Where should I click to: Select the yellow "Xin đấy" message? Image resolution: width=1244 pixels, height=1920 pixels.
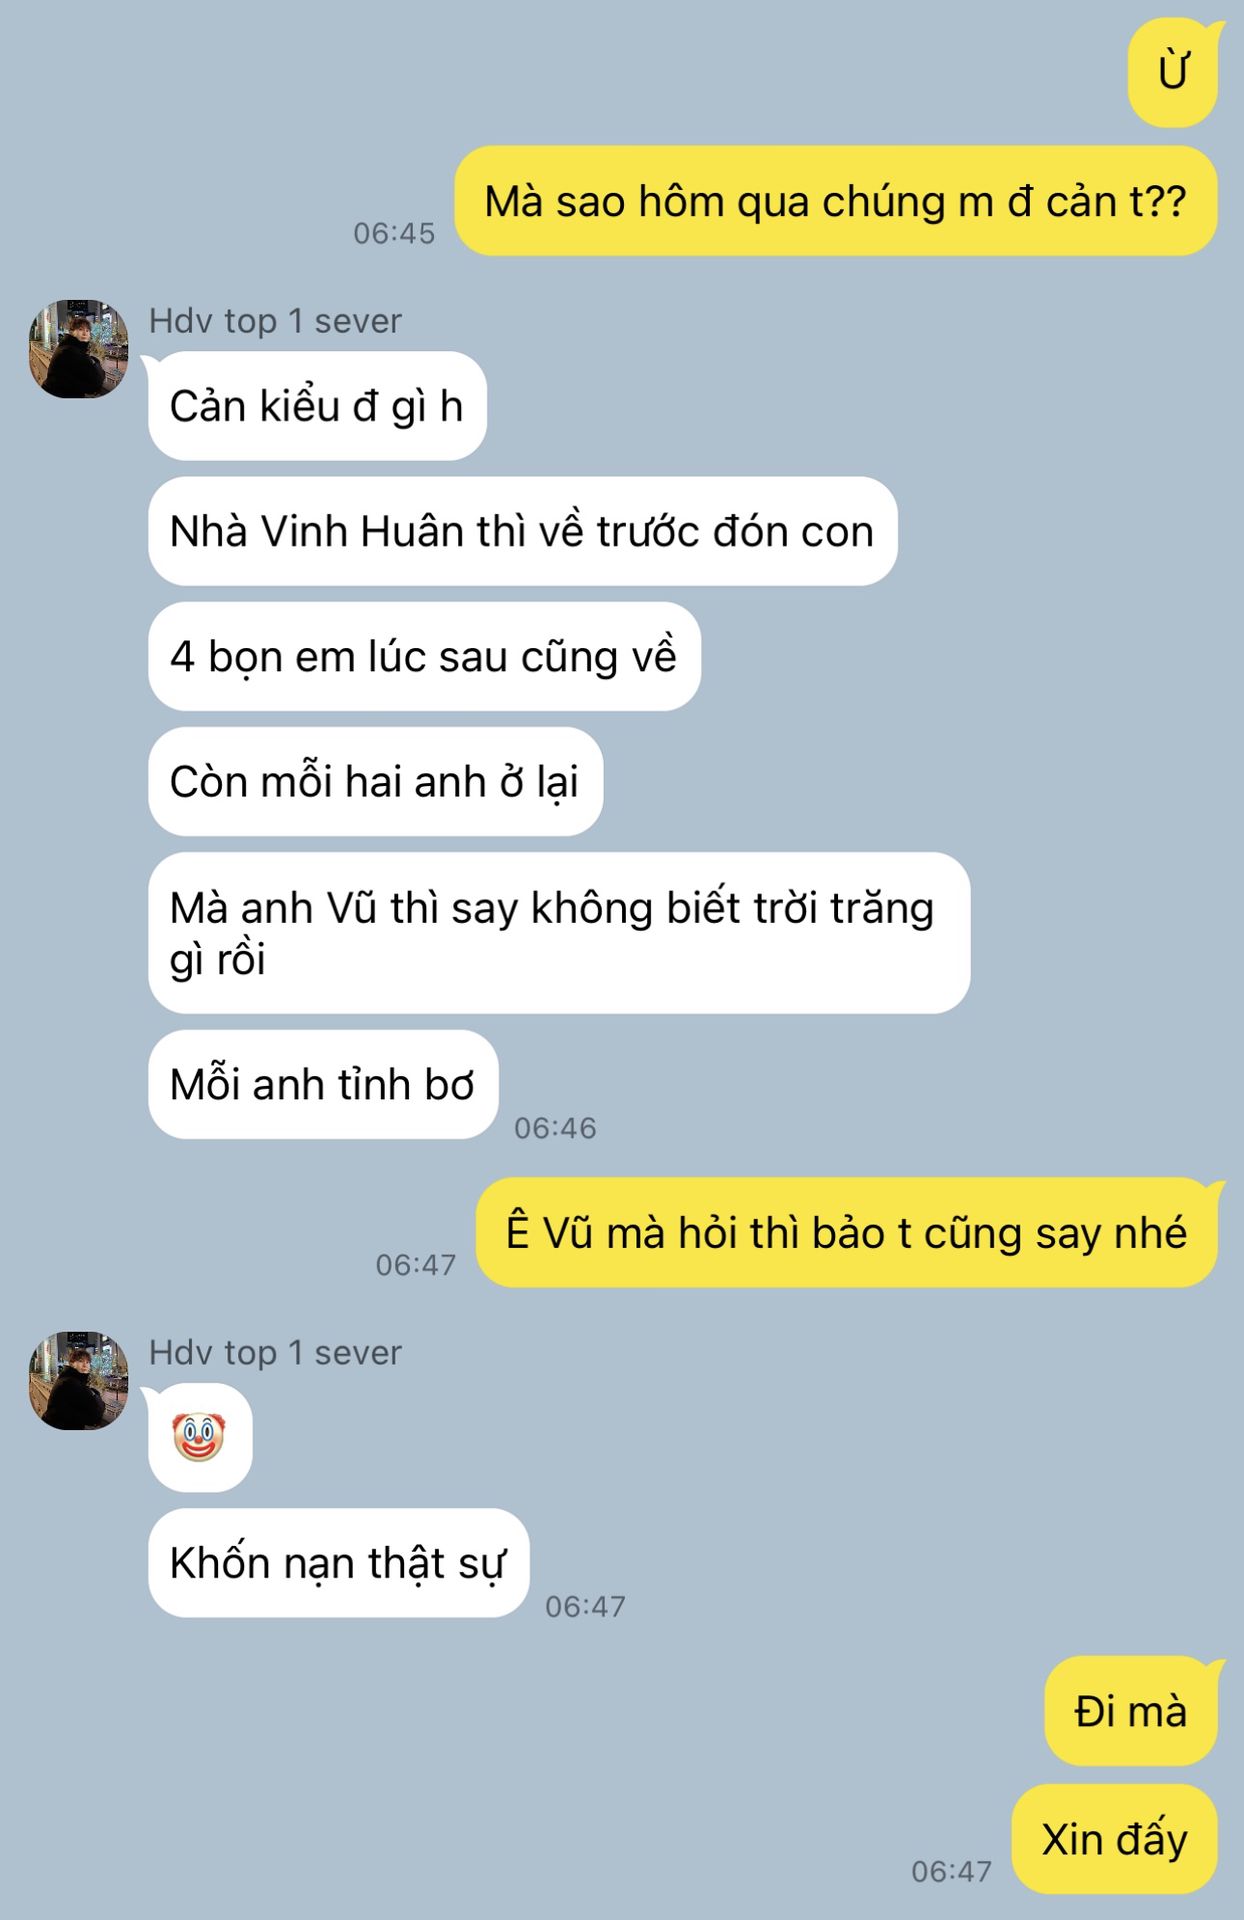pos(1115,1839)
